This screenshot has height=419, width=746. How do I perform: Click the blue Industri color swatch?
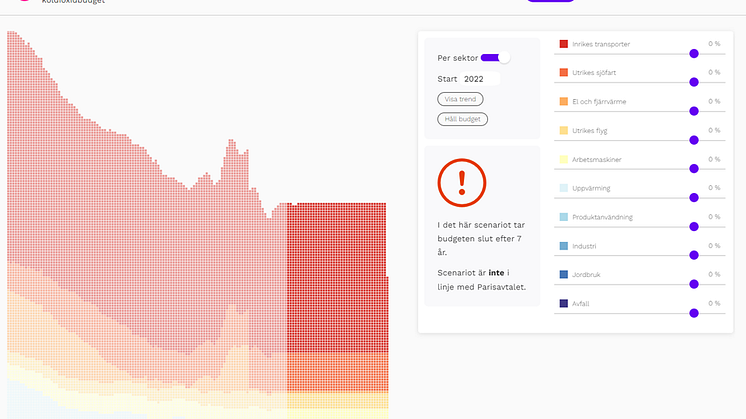(x=564, y=246)
